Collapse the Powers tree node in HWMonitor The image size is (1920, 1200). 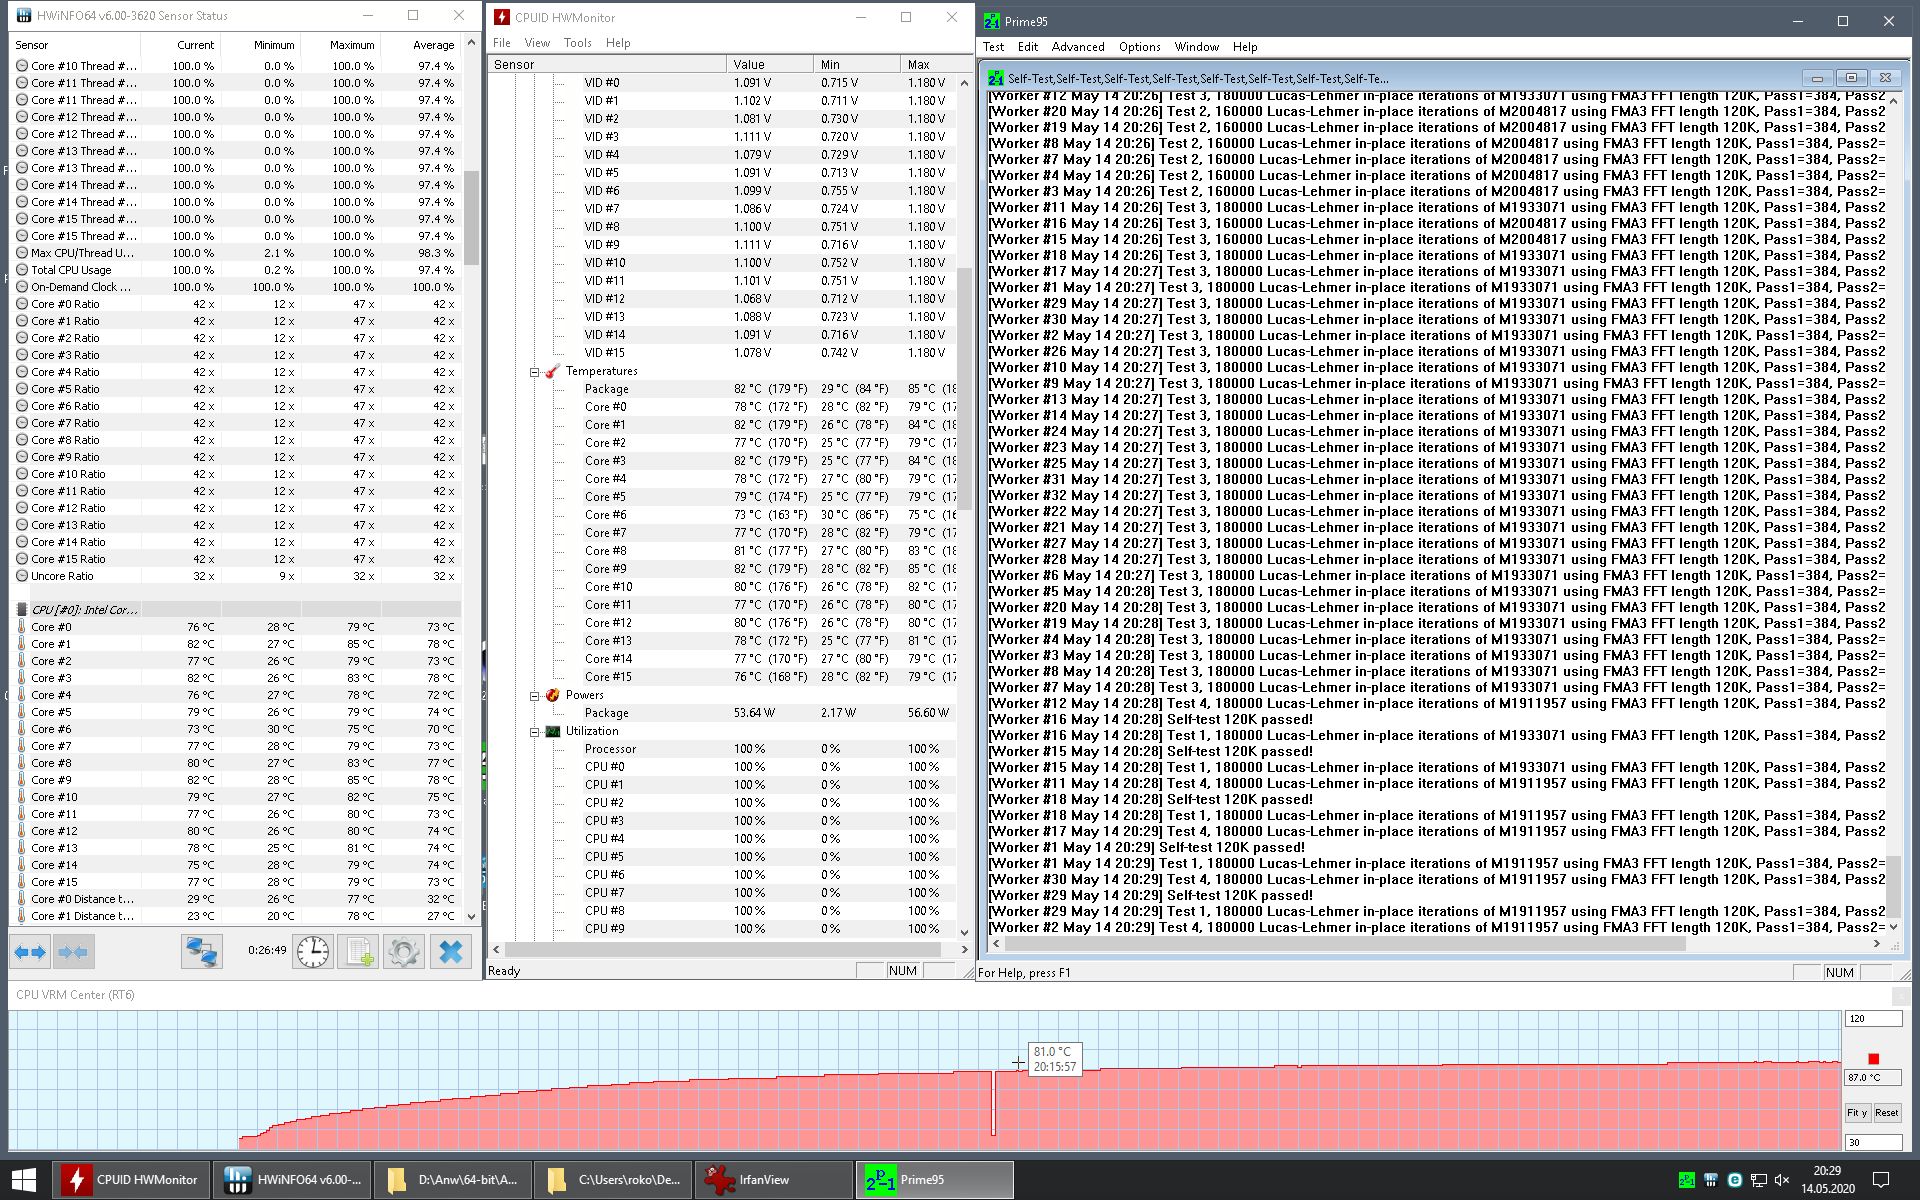pos(535,695)
